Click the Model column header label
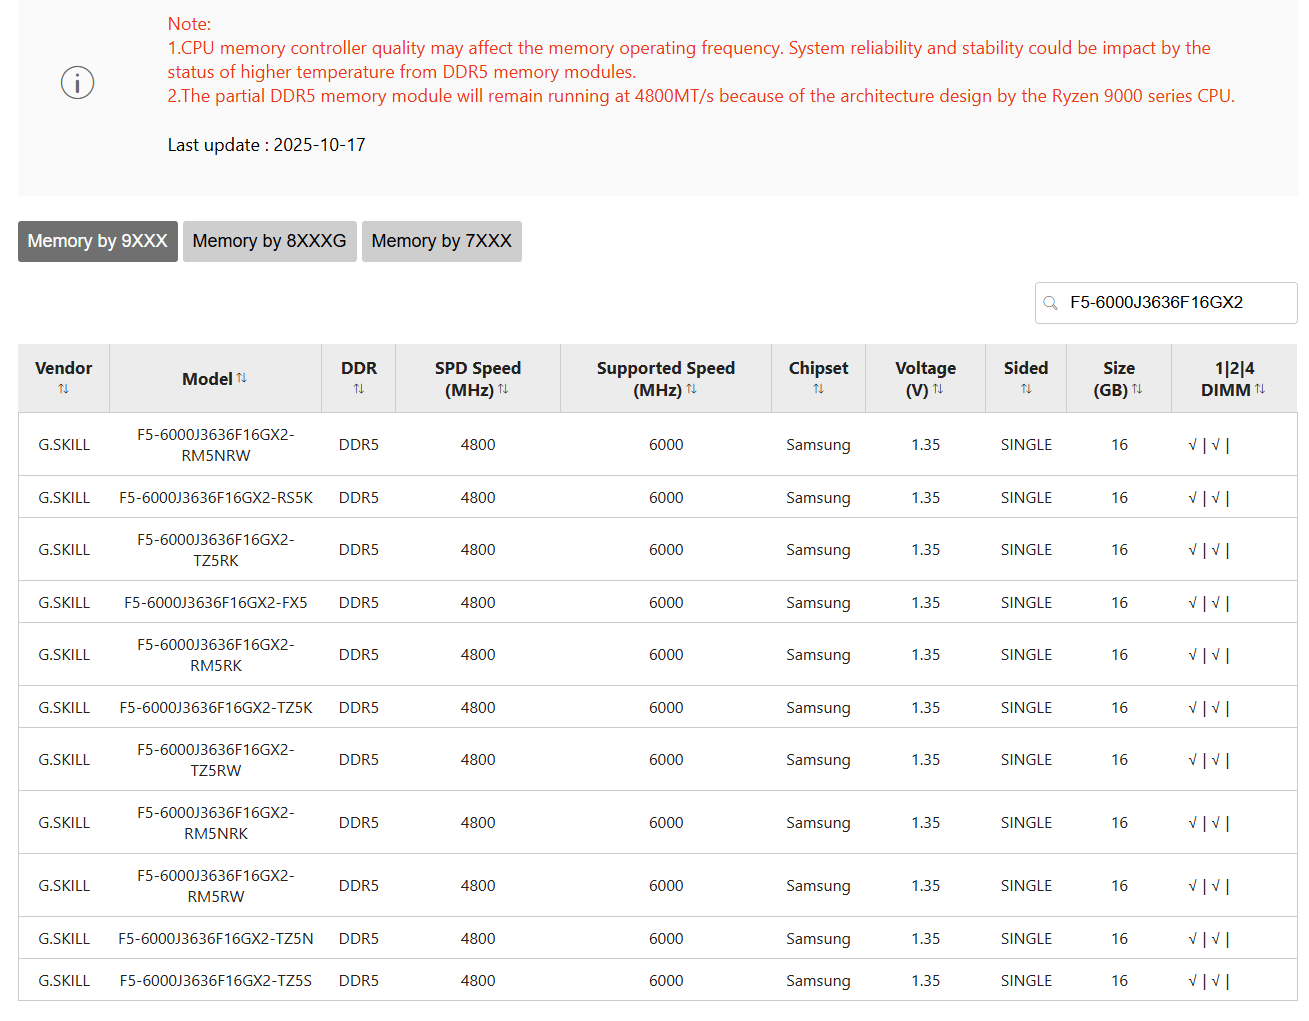Screen dimensions: 1309x1021 [207, 379]
